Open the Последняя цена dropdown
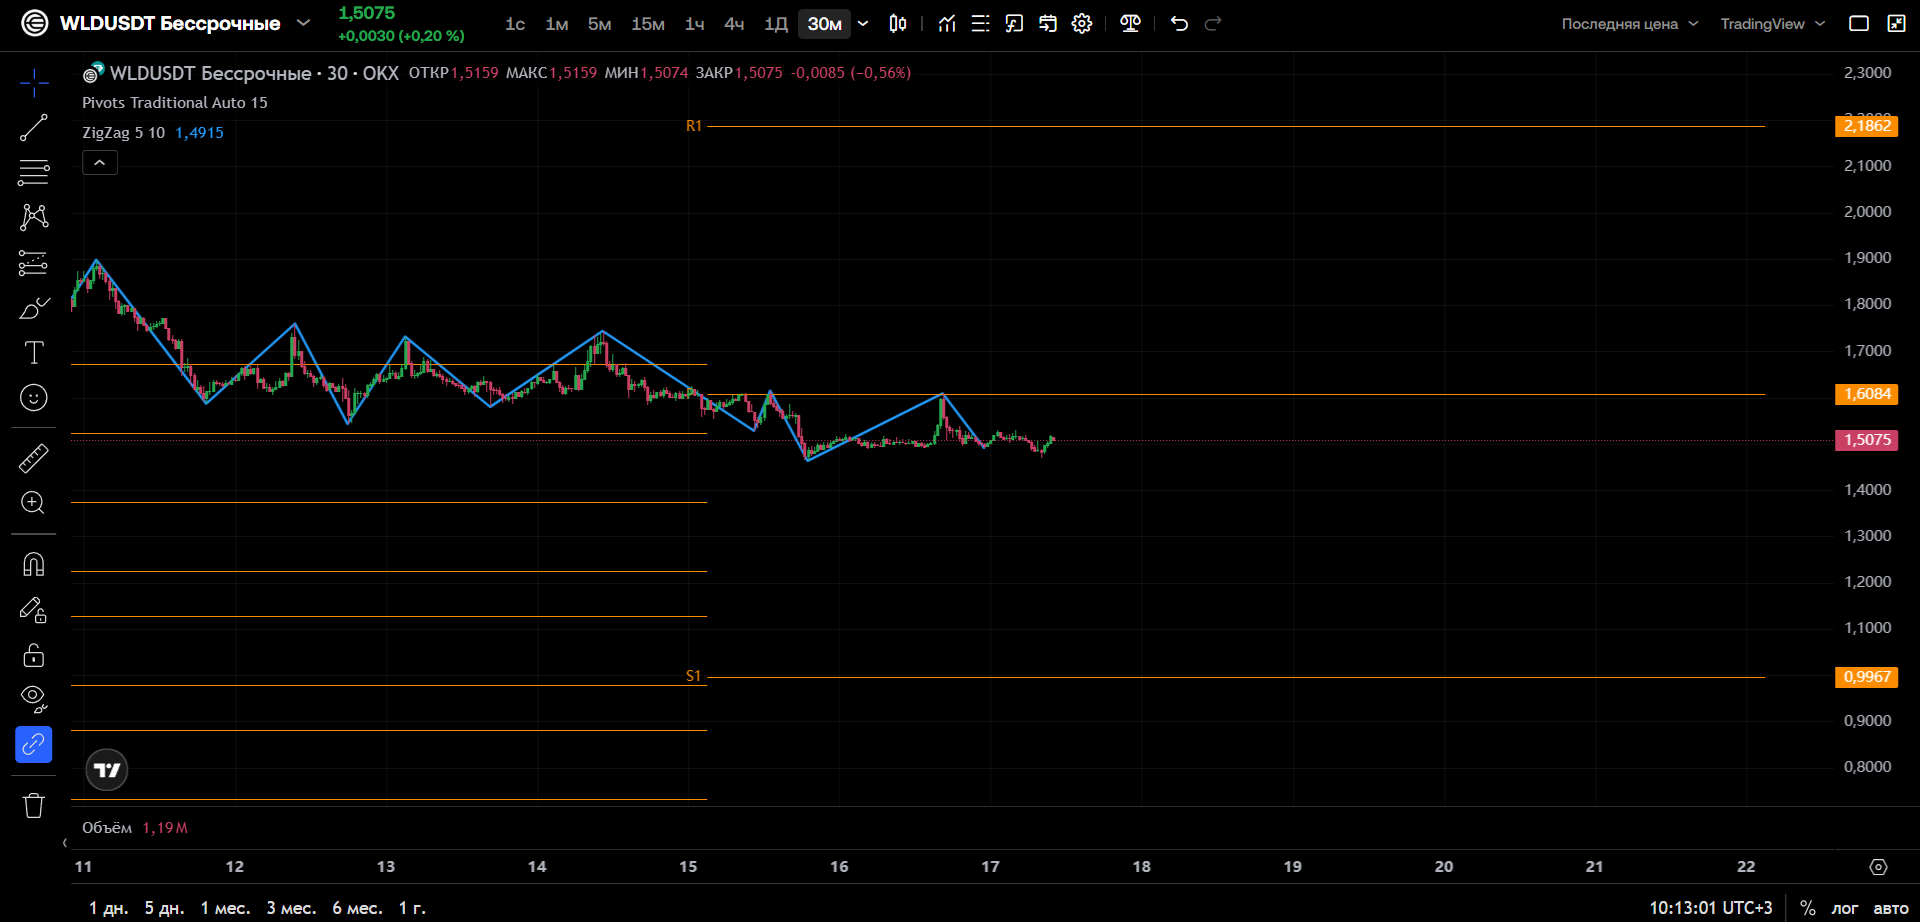 click(1630, 24)
